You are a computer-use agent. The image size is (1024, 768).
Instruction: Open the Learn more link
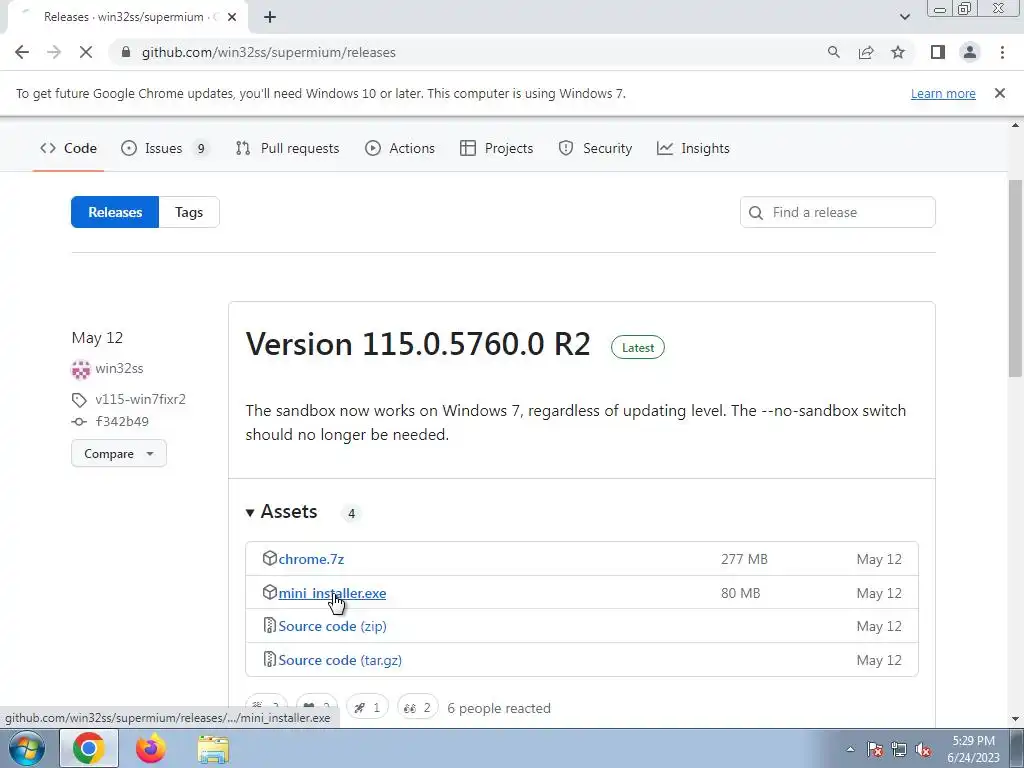pyautogui.click(x=943, y=93)
